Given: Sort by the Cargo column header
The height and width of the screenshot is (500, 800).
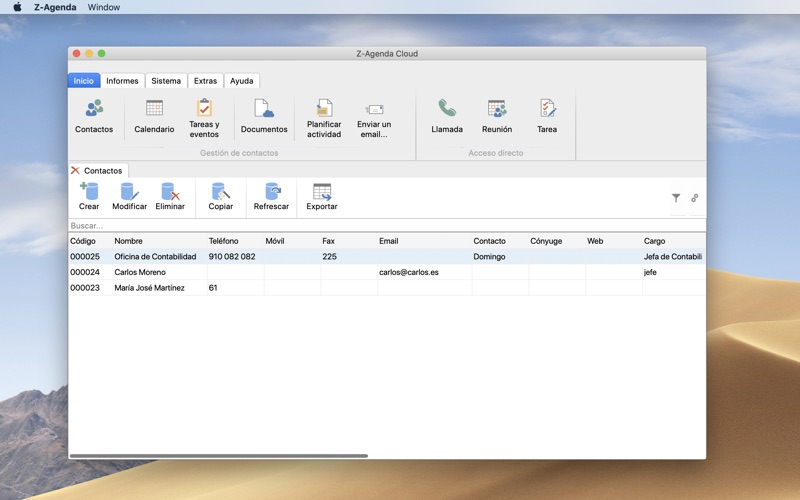Looking at the screenshot, I should point(674,241).
